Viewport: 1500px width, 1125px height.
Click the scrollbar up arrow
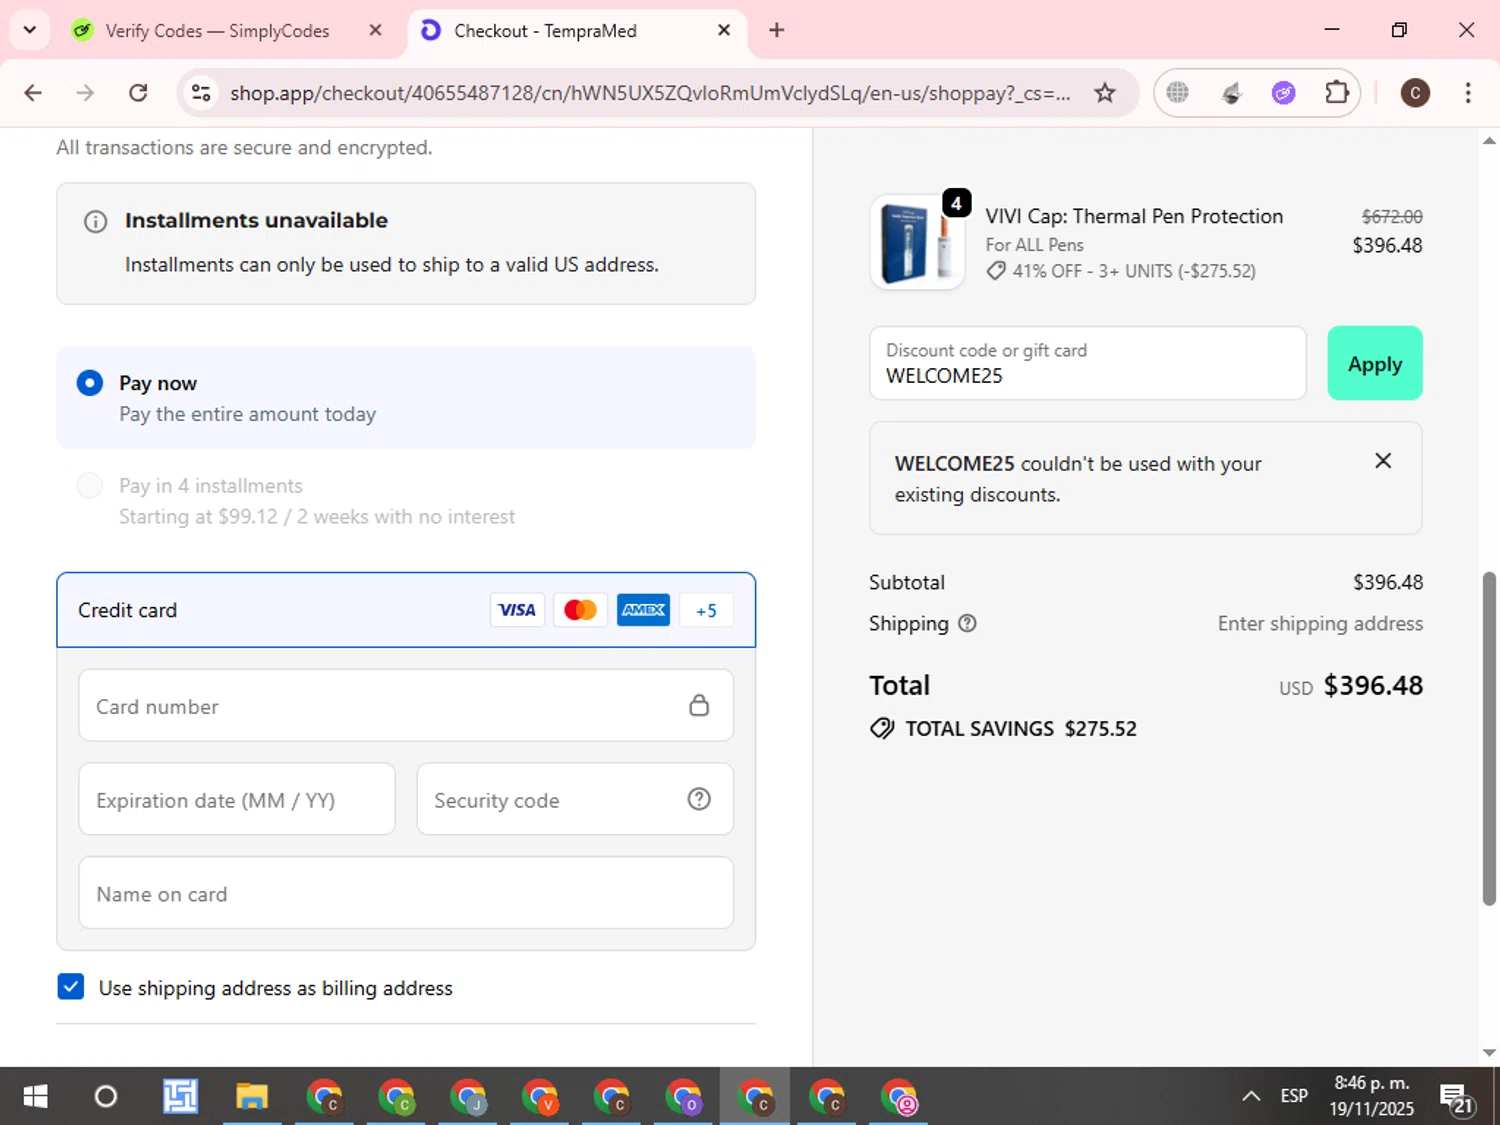(x=1489, y=141)
